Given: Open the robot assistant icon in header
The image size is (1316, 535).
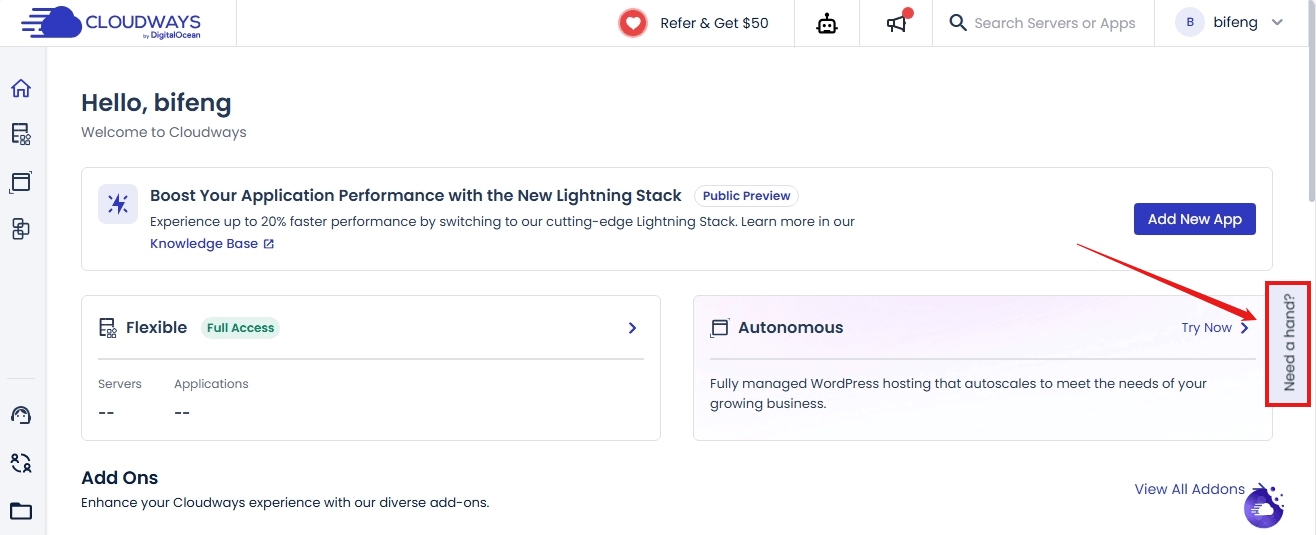Looking at the screenshot, I should coord(827,23).
